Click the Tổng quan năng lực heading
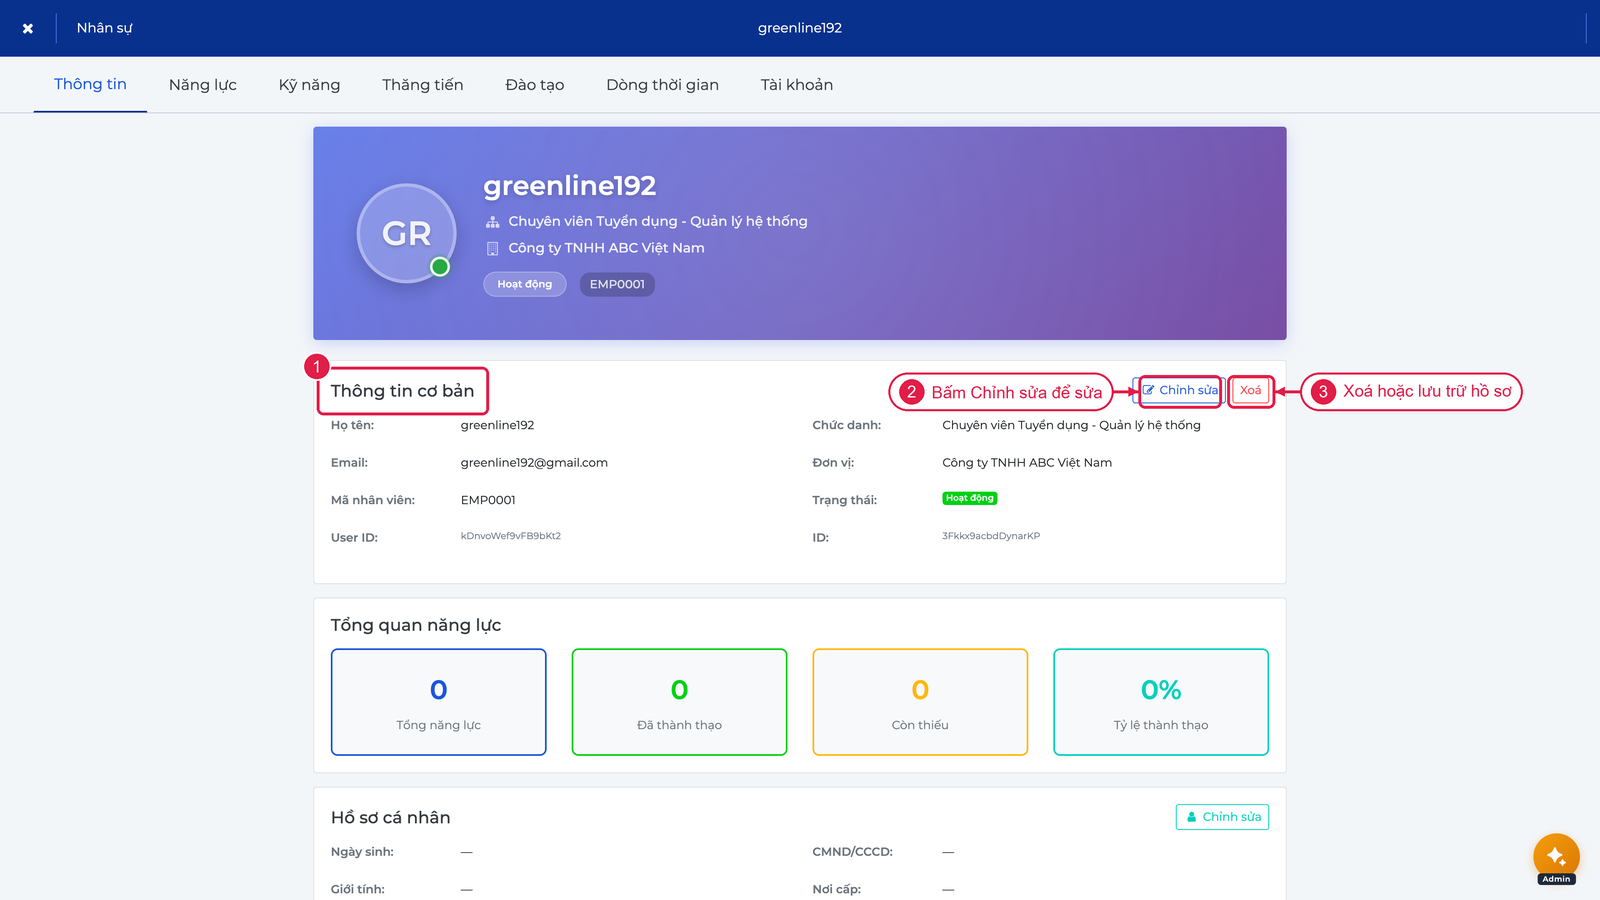This screenshot has height=900, width=1600. pos(416,625)
